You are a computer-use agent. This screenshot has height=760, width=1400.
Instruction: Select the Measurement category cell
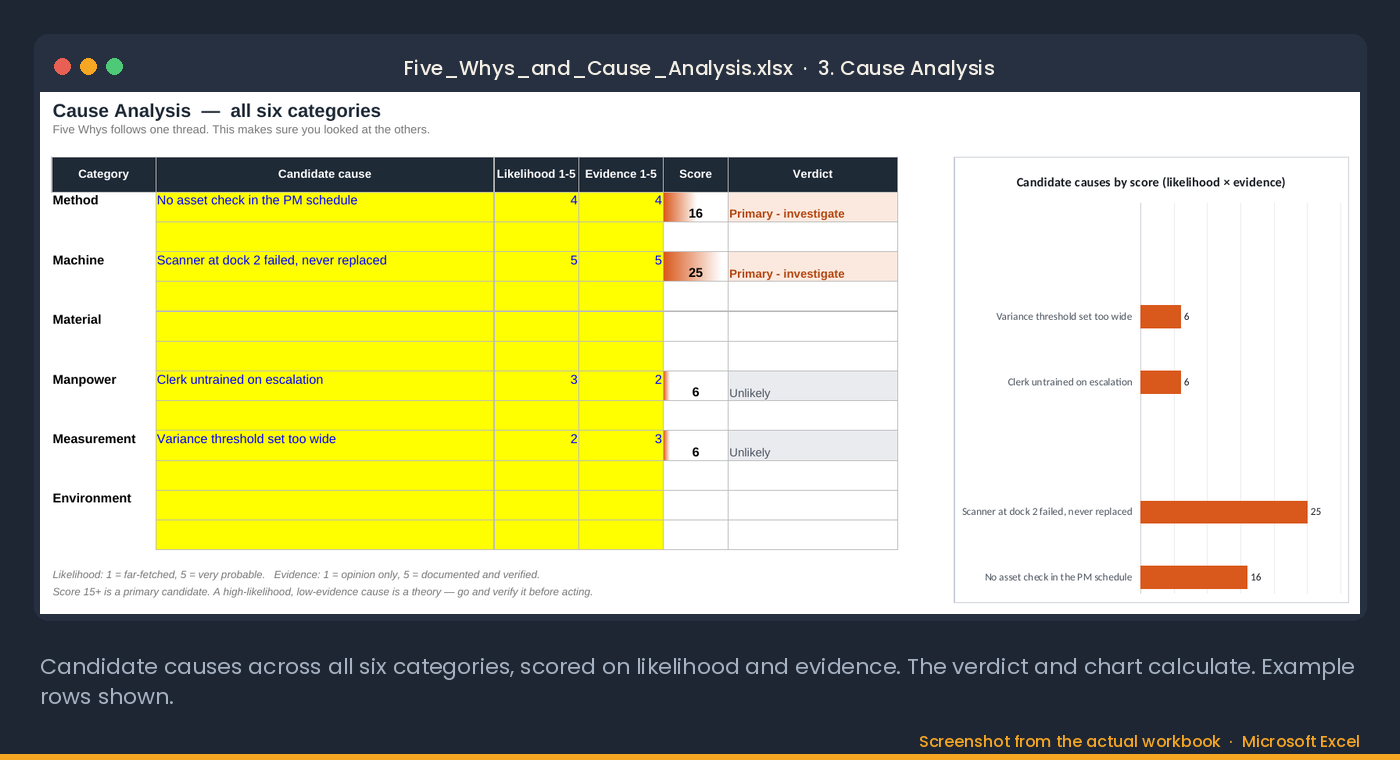pos(104,445)
